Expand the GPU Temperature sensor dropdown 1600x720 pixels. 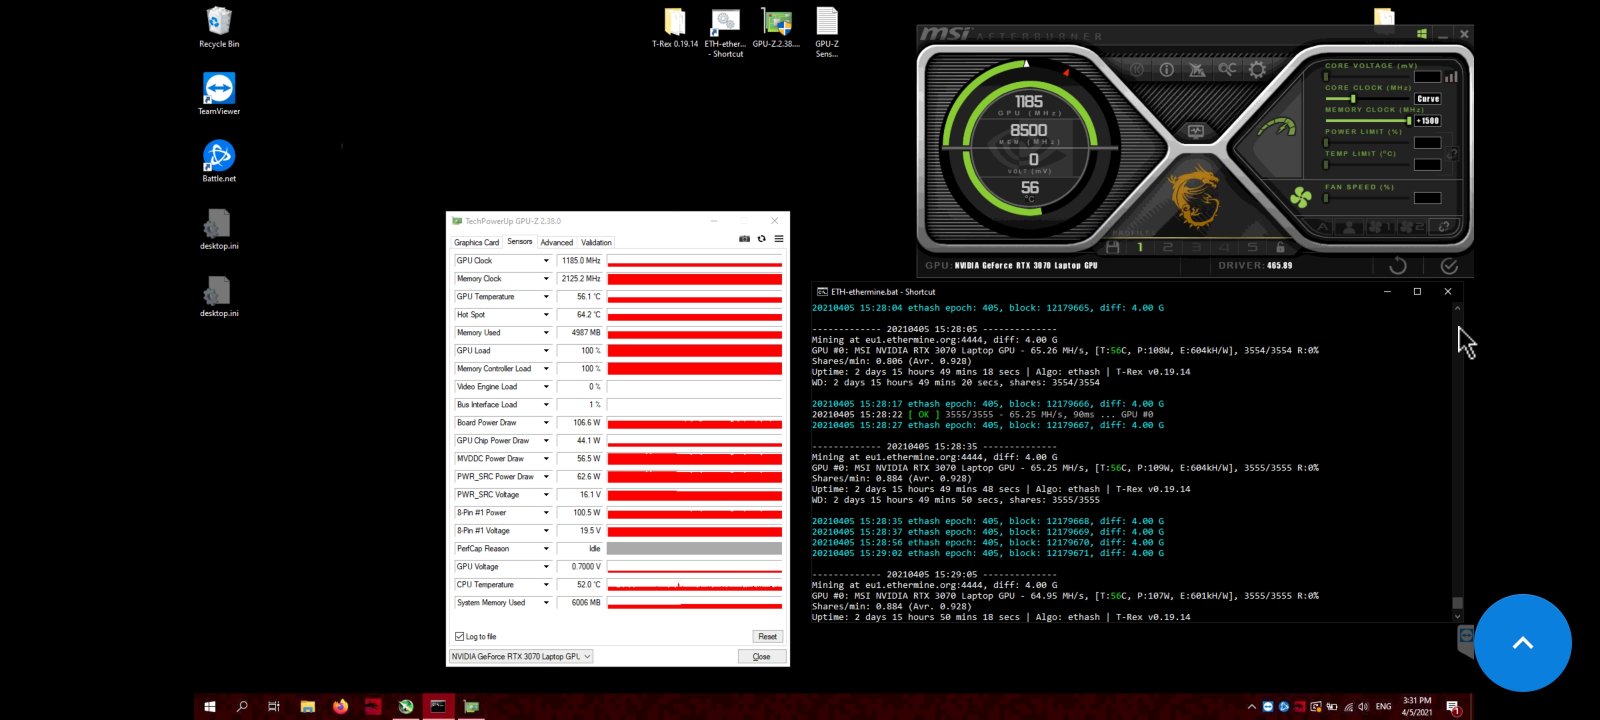coord(546,297)
